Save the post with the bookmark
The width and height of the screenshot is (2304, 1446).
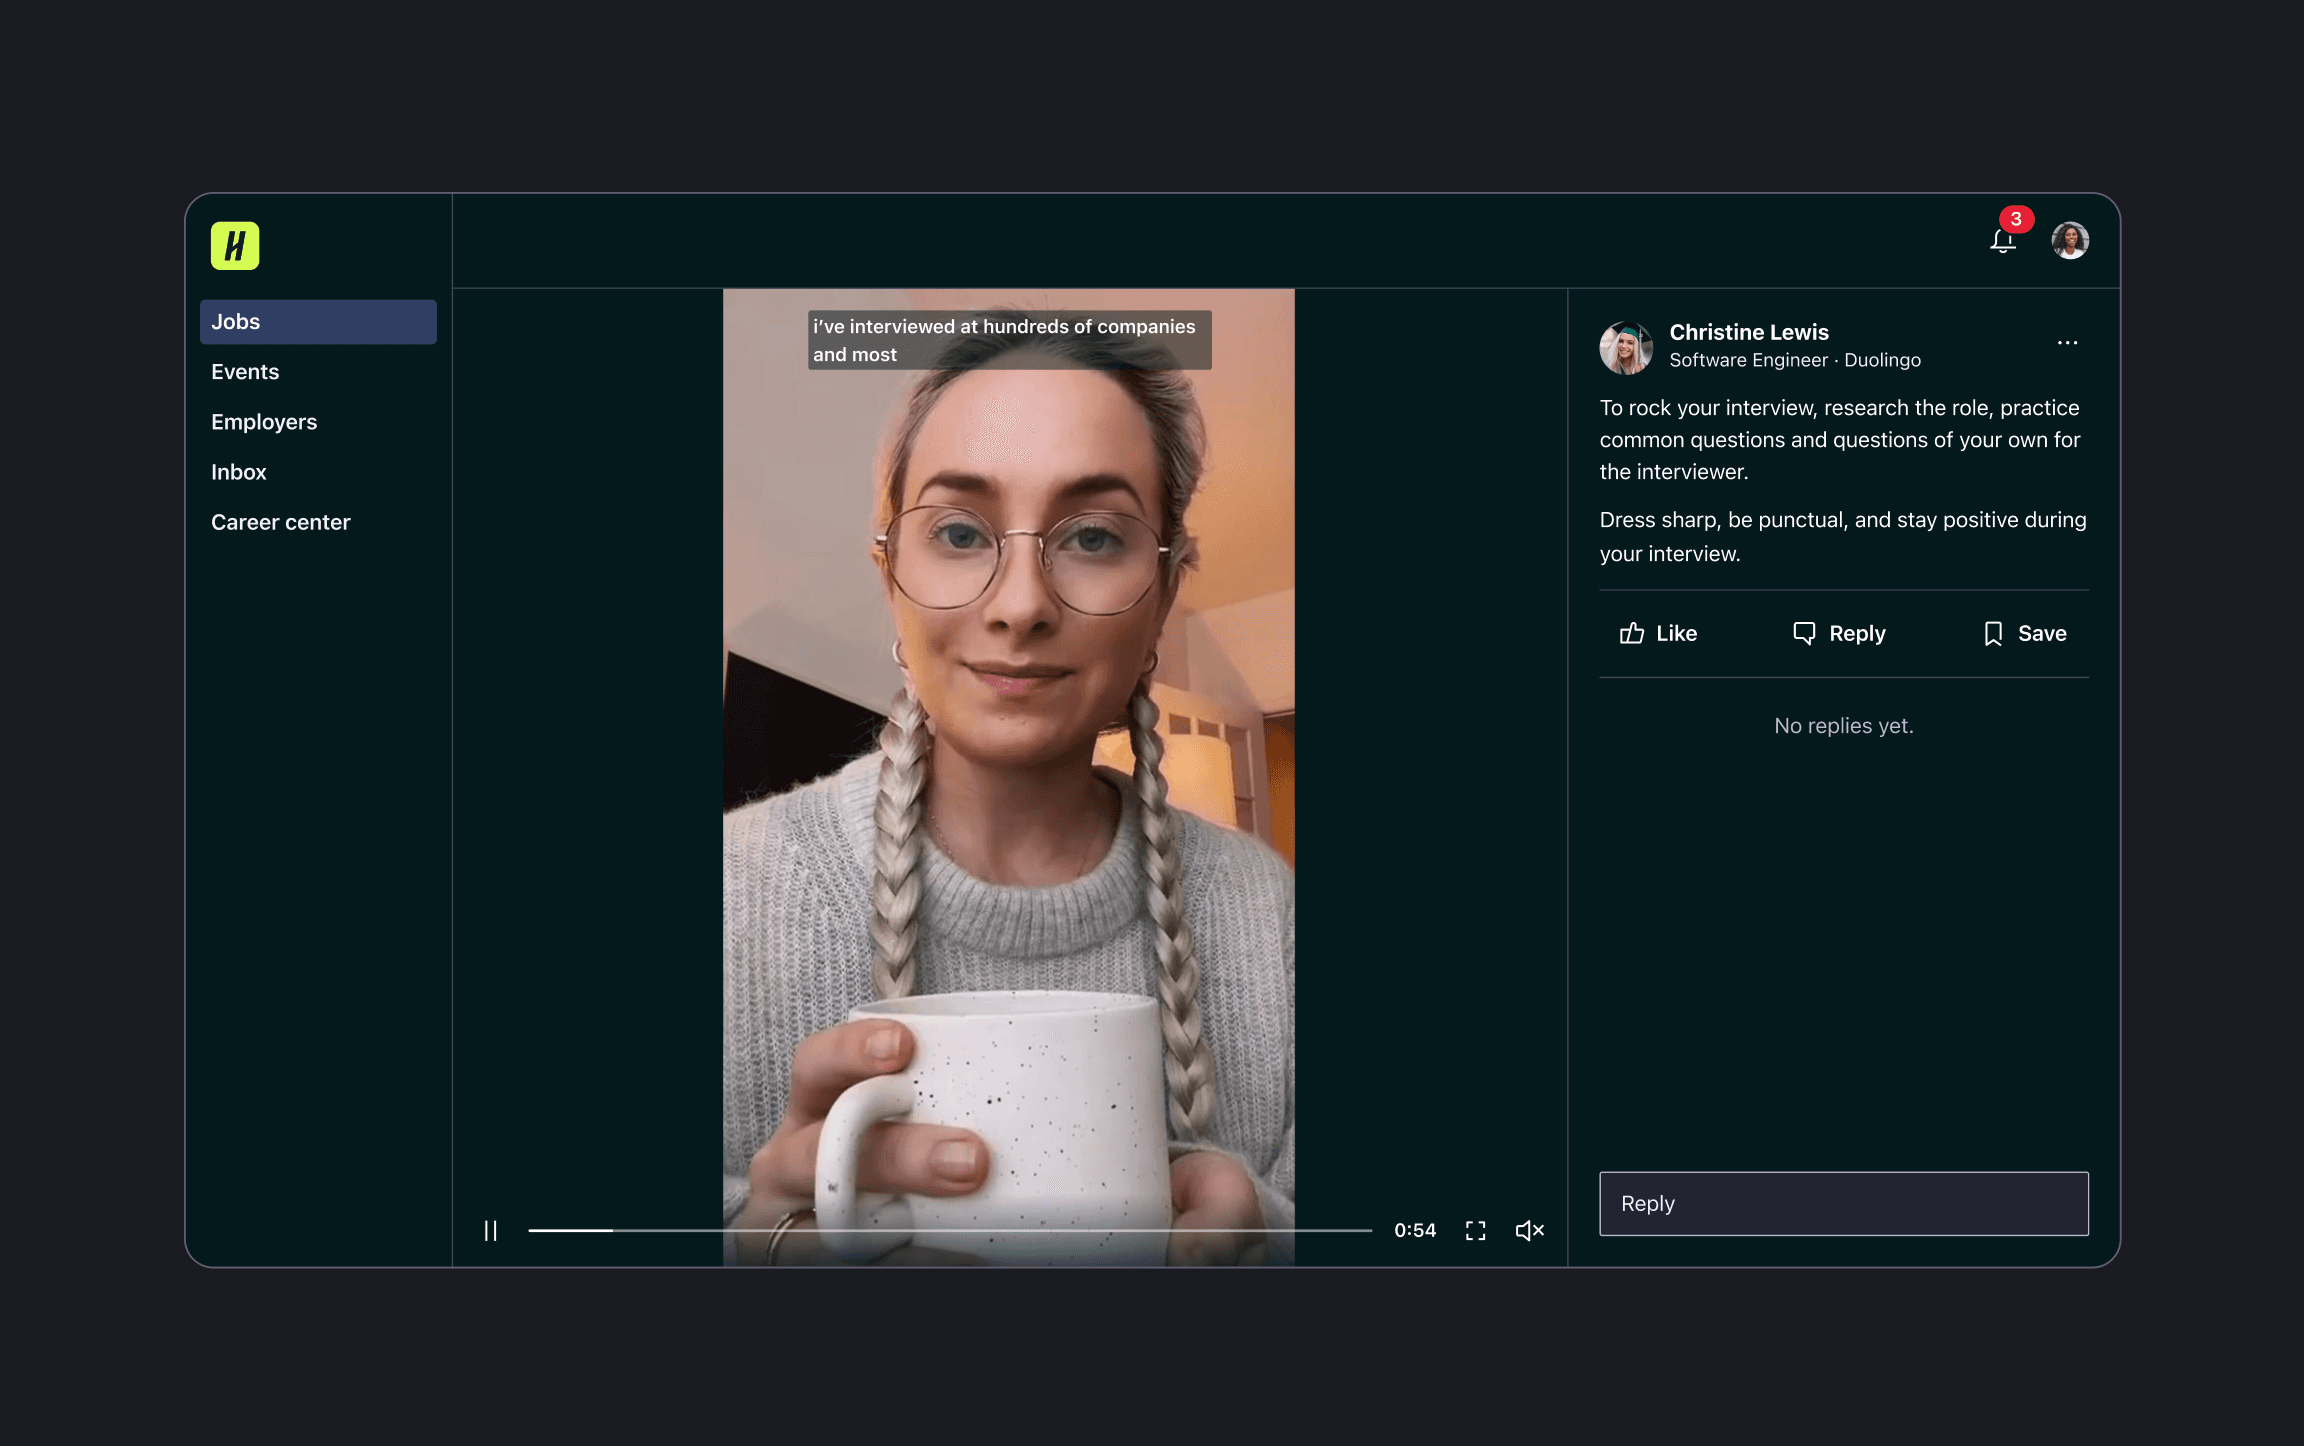2025,633
